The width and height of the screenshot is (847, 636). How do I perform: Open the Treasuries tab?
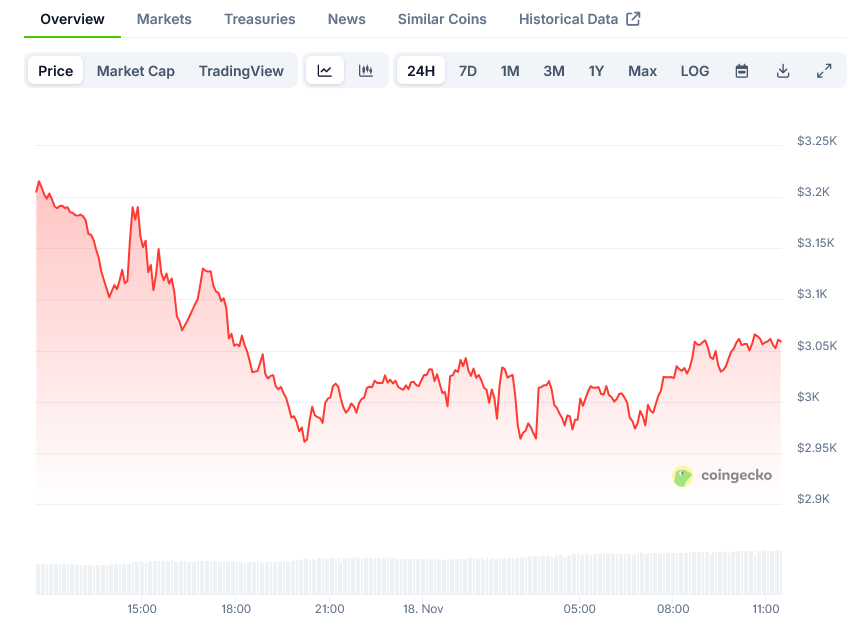259,18
